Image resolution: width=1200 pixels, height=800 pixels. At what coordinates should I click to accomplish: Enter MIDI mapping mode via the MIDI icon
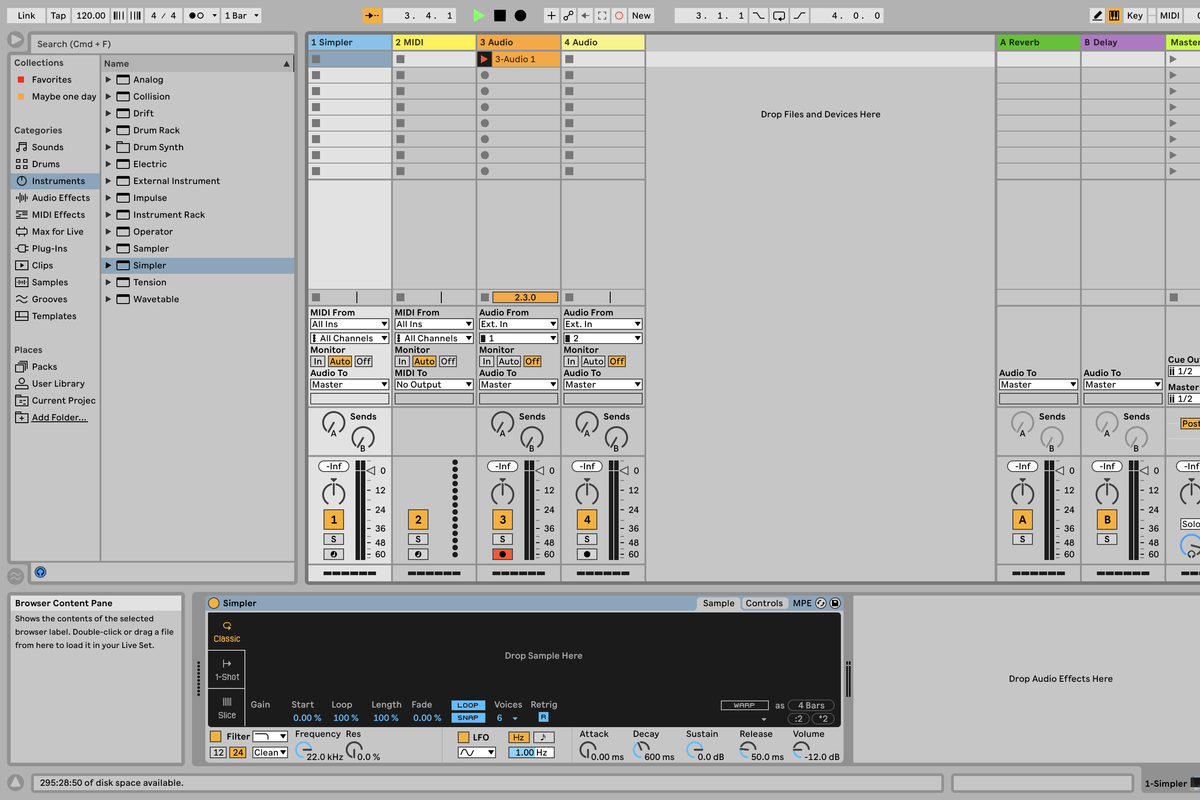tap(1172, 15)
